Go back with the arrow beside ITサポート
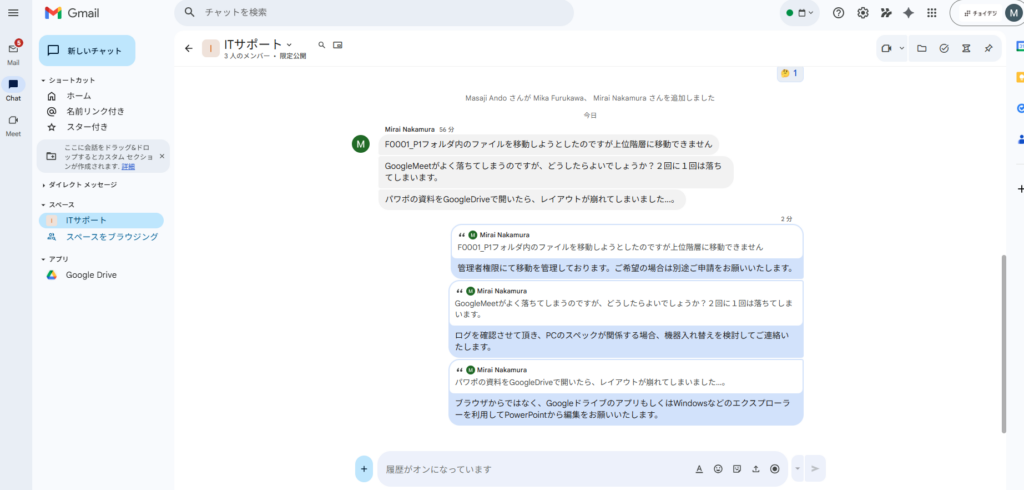The width and height of the screenshot is (1024, 490). pyautogui.click(x=189, y=48)
